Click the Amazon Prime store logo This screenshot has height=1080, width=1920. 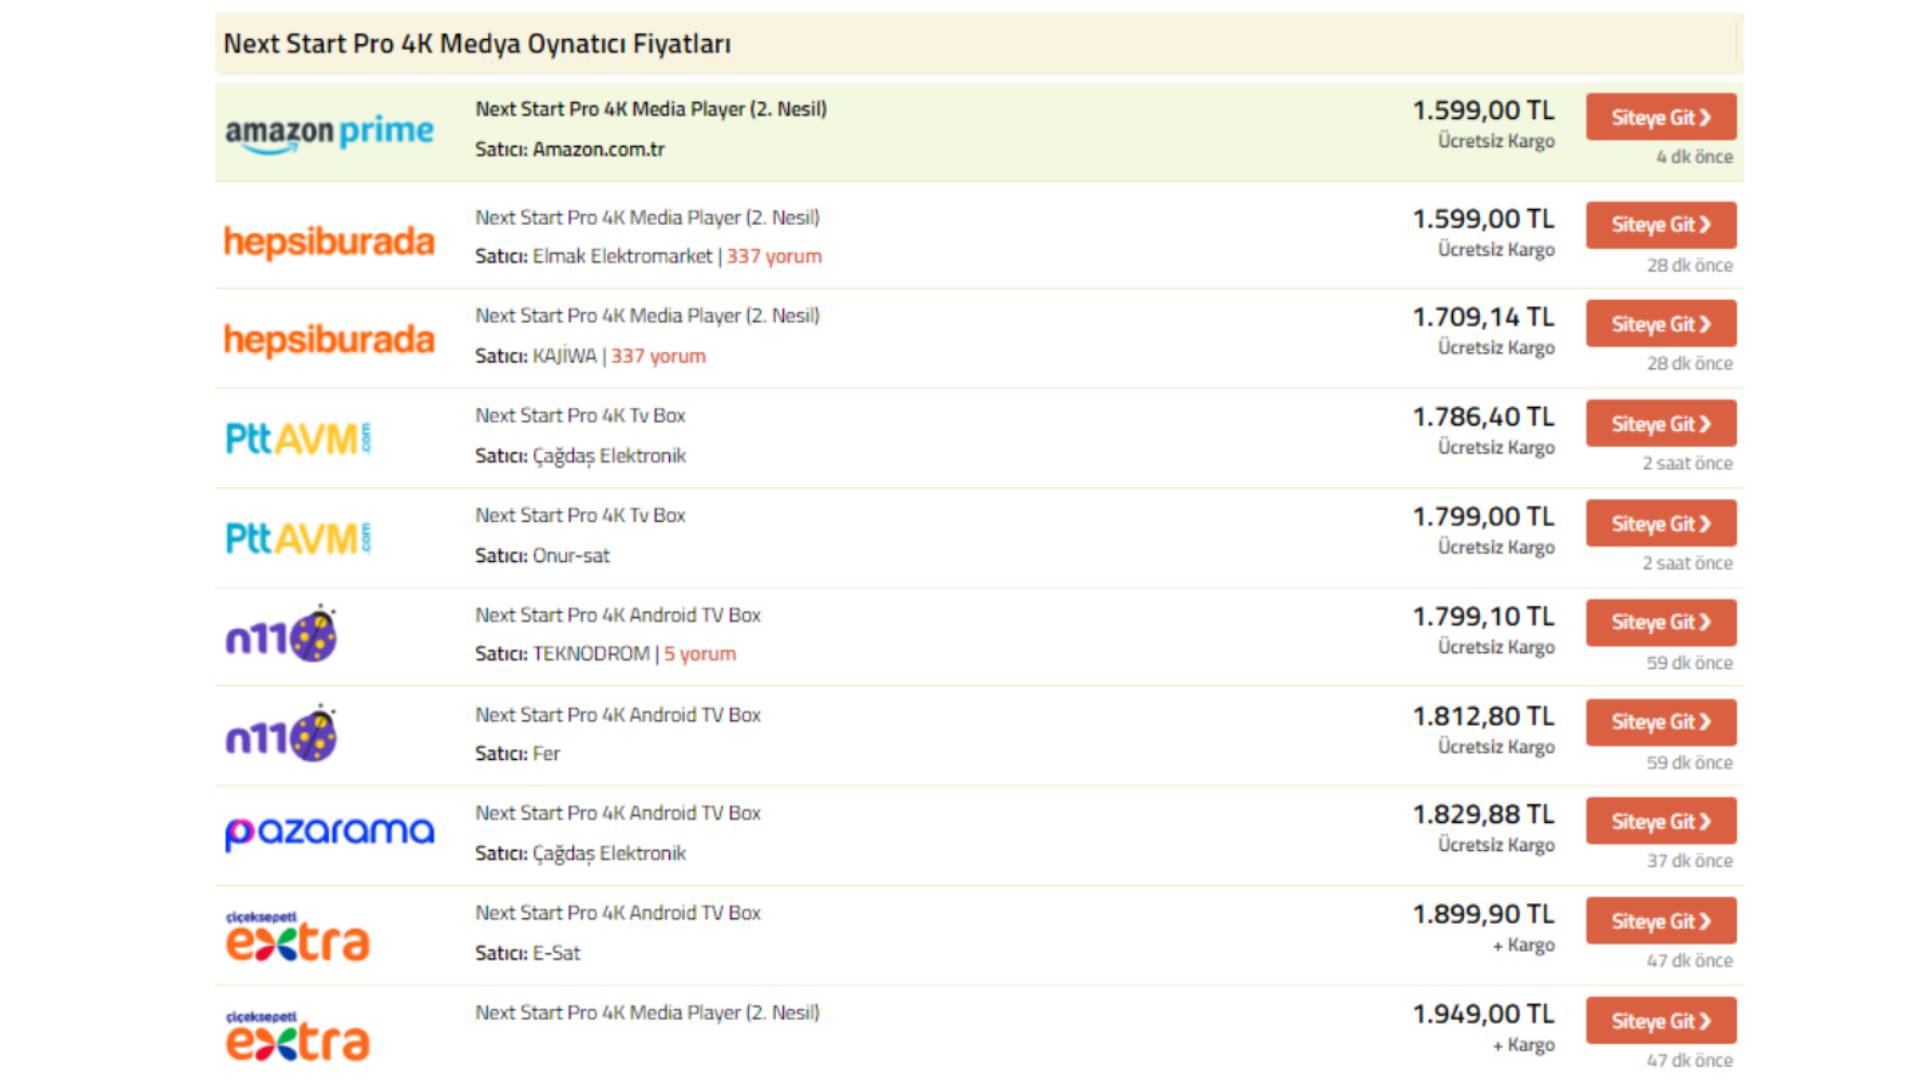point(329,133)
